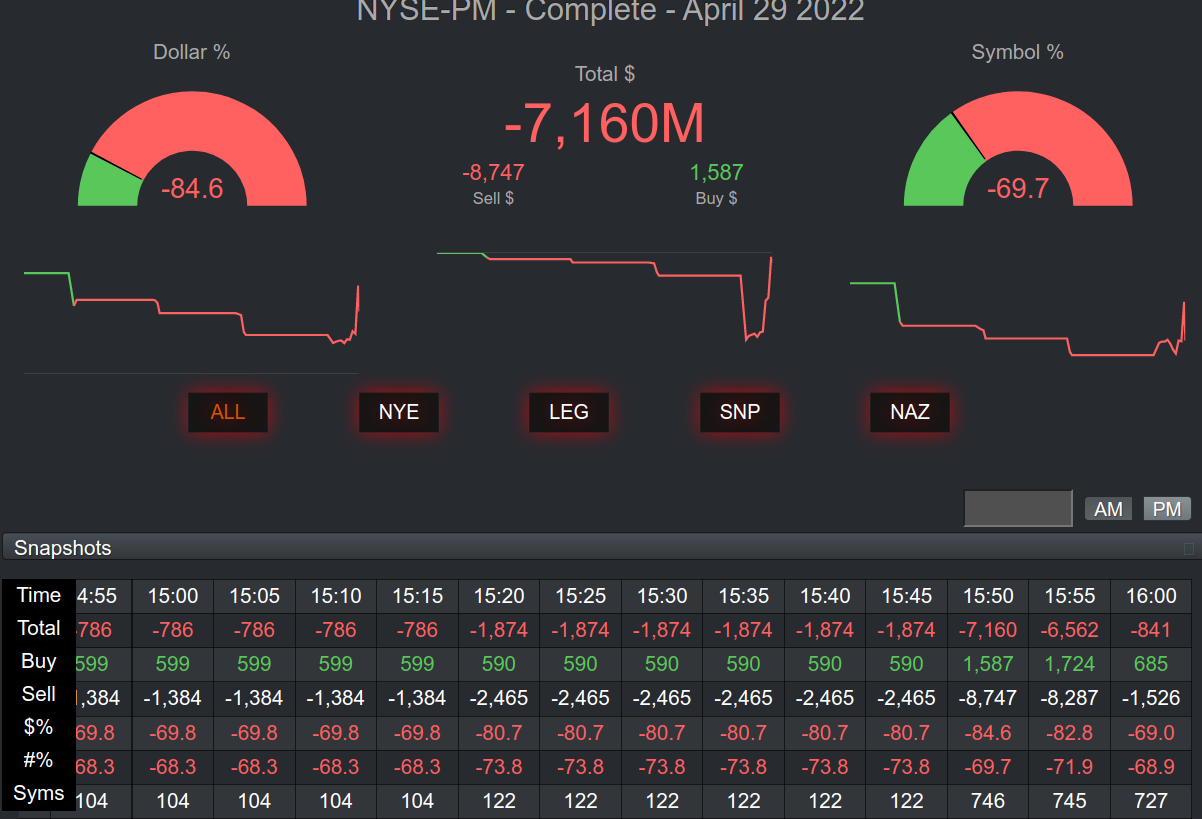Click Sell cell -2,465 in 15:45 column
Image resolution: width=1202 pixels, height=819 pixels.
click(907, 698)
